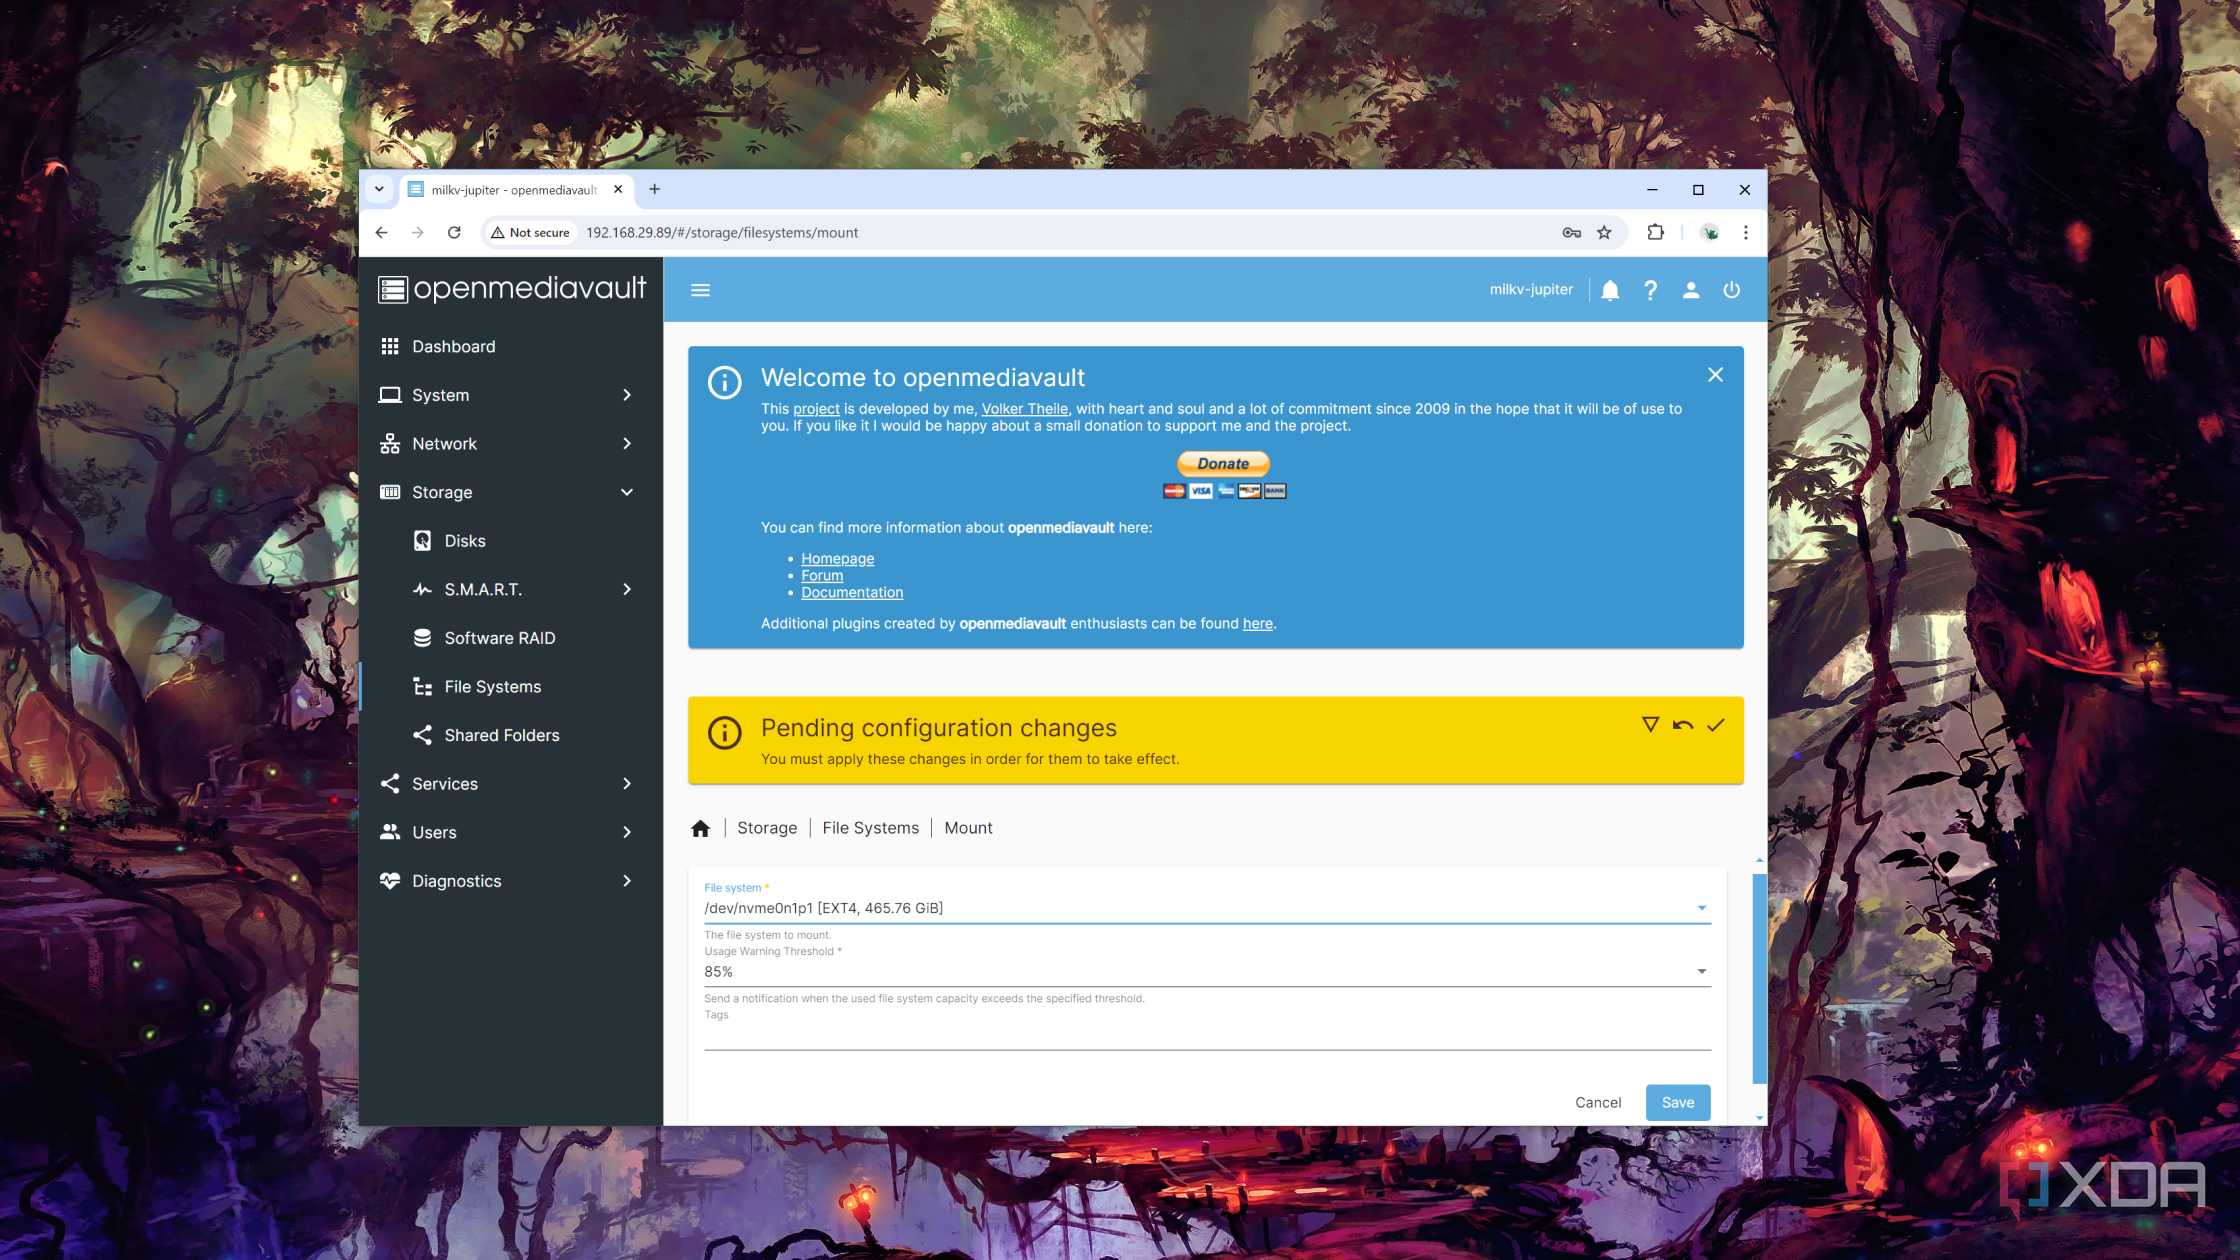Open the Homepage link
Image resolution: width=2240 pixels, height=1260 pixels.
coord(837,559)
